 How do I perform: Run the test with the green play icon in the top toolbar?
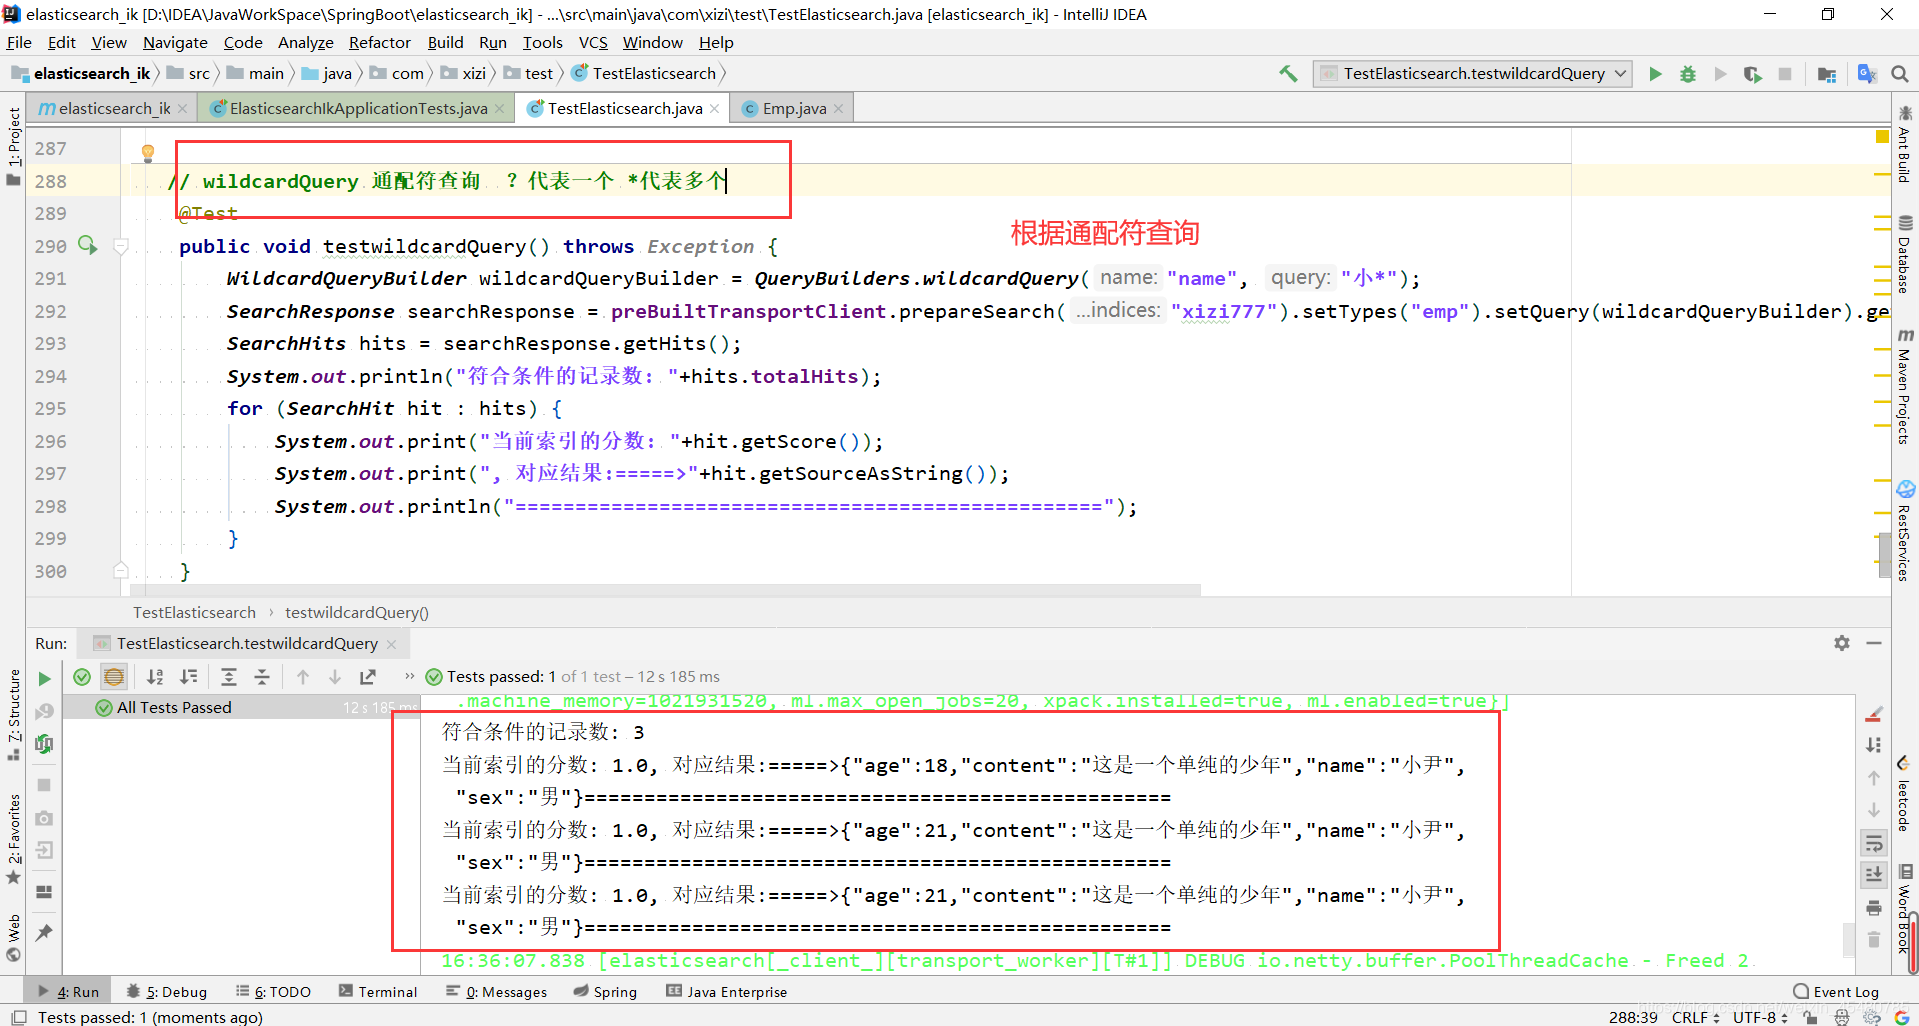point(1655,74)
